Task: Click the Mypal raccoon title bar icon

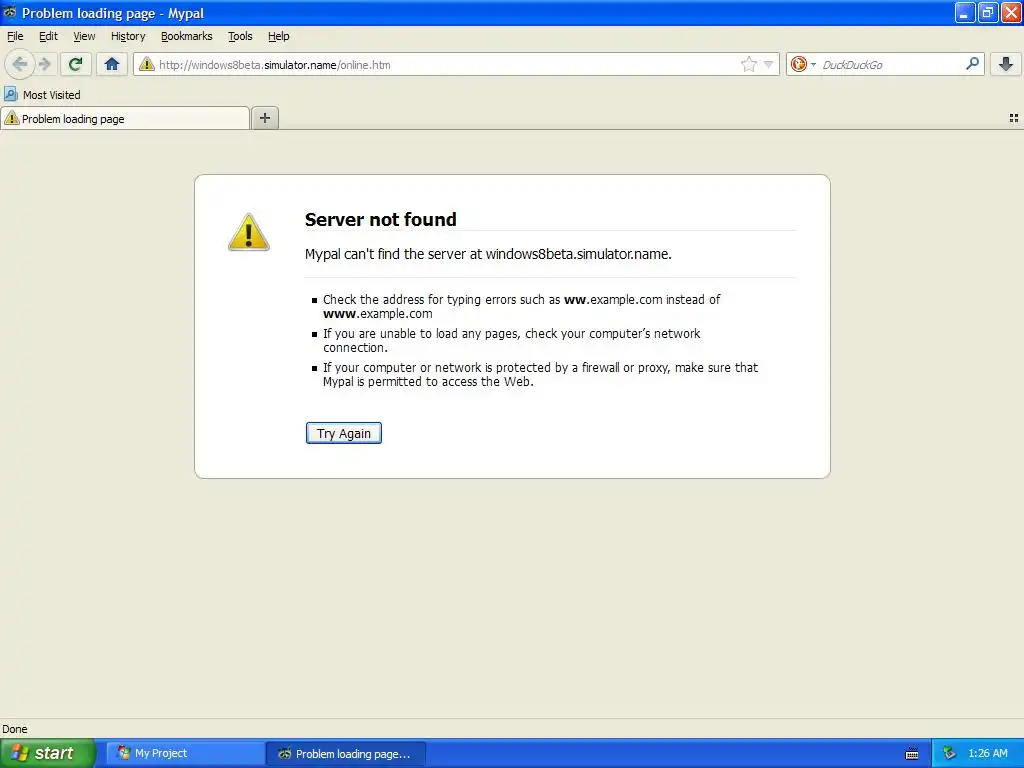Action: click(x=10, y=12)
